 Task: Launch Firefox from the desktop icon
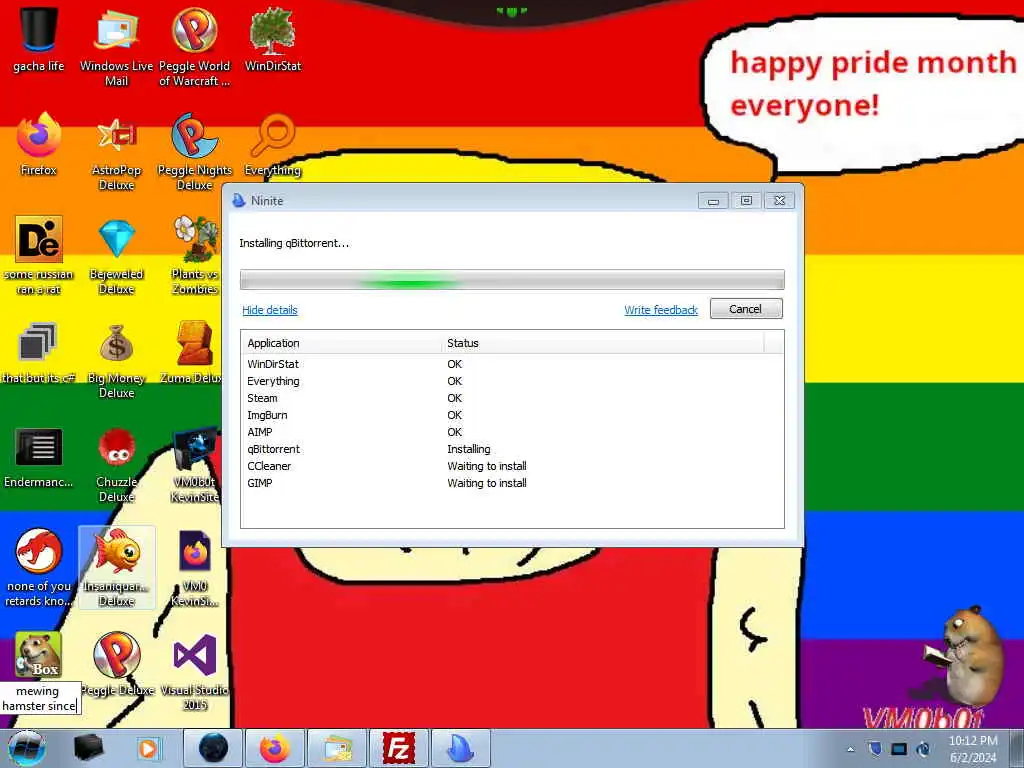(39, 145)
